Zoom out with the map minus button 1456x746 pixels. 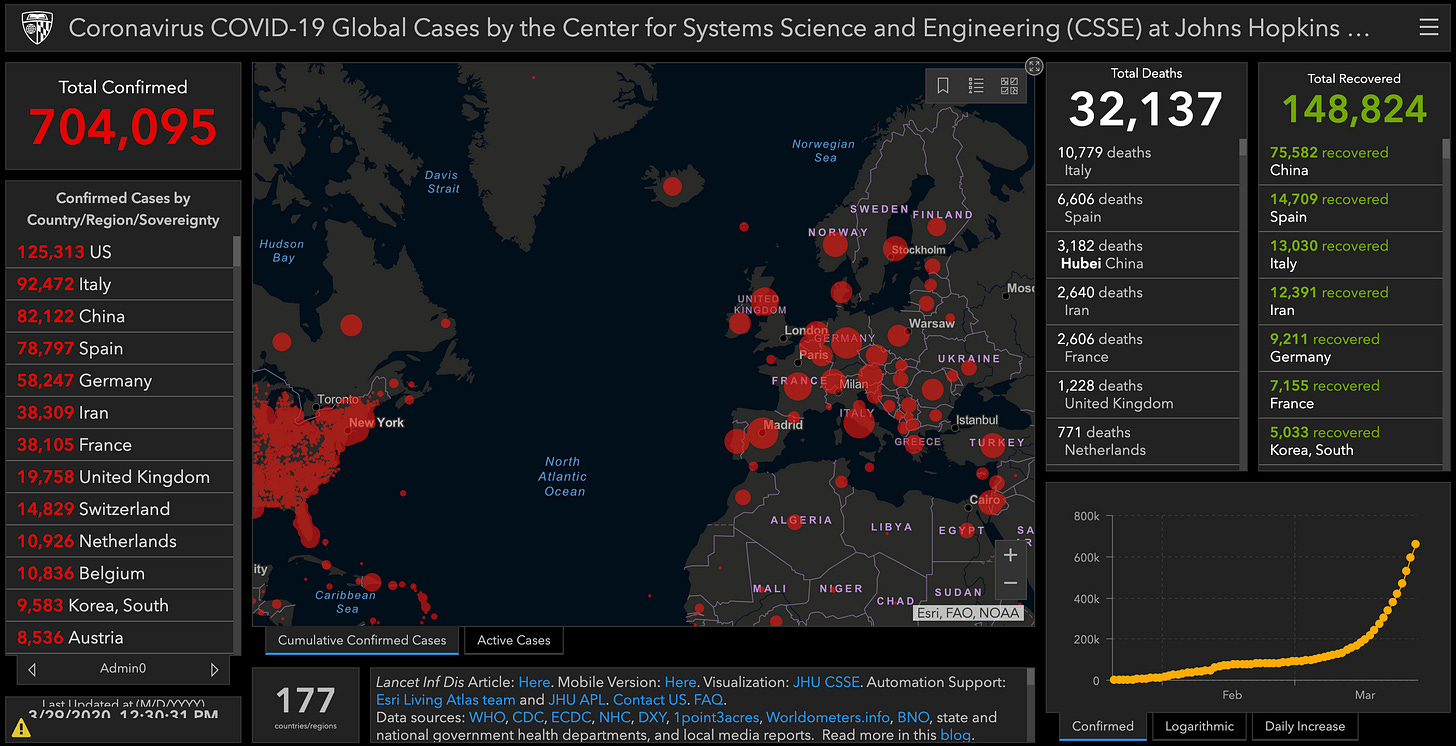1010,583
